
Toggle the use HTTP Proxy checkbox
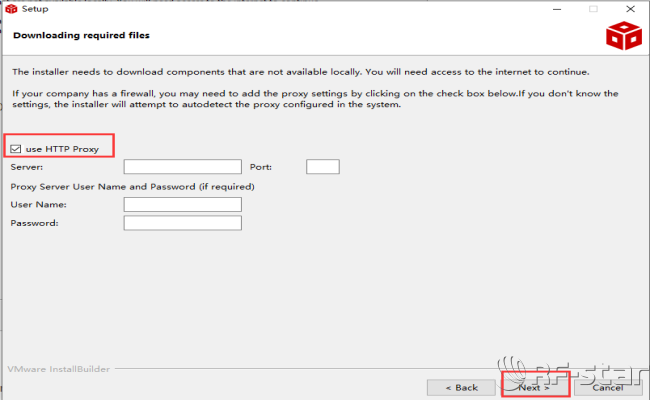tap(15, 149)
